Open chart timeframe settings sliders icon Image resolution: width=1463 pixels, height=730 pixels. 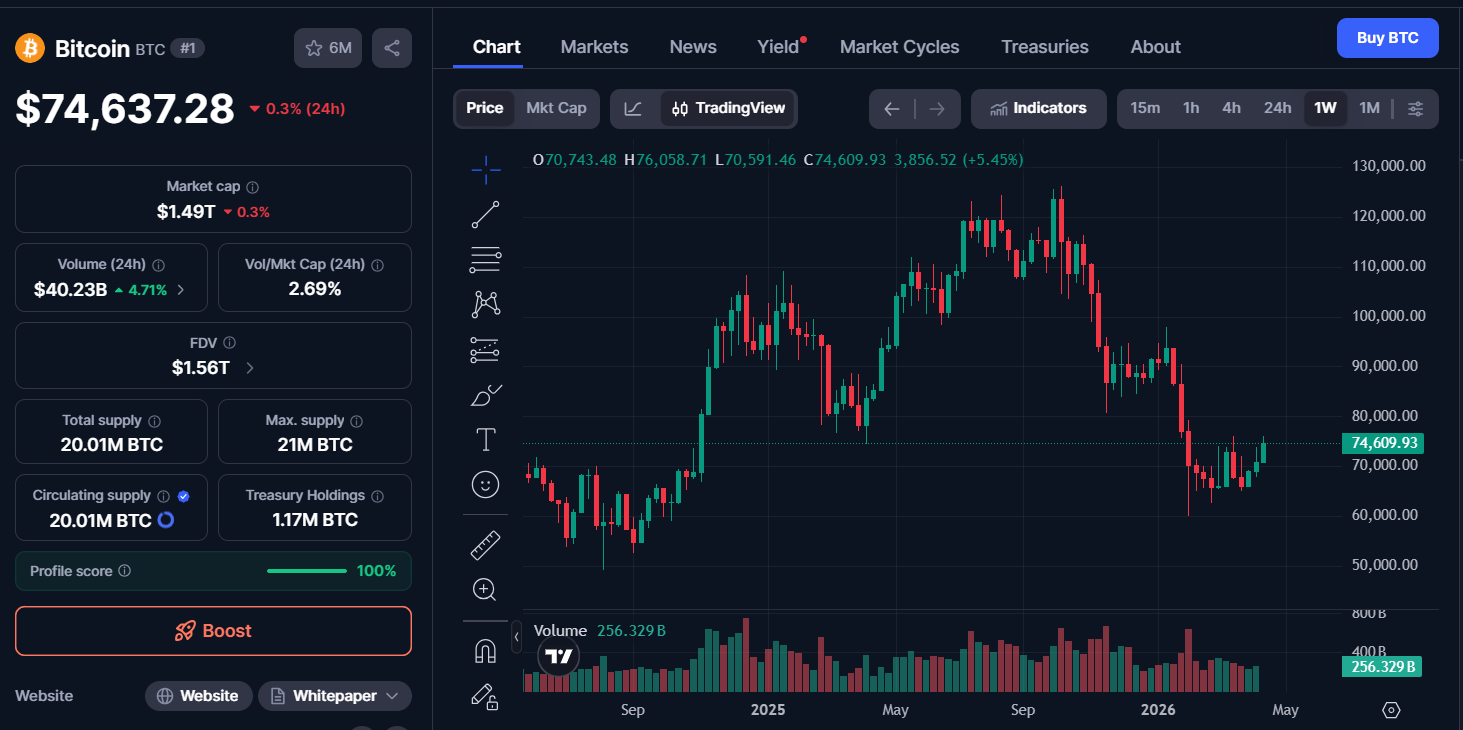point(1415,109)
